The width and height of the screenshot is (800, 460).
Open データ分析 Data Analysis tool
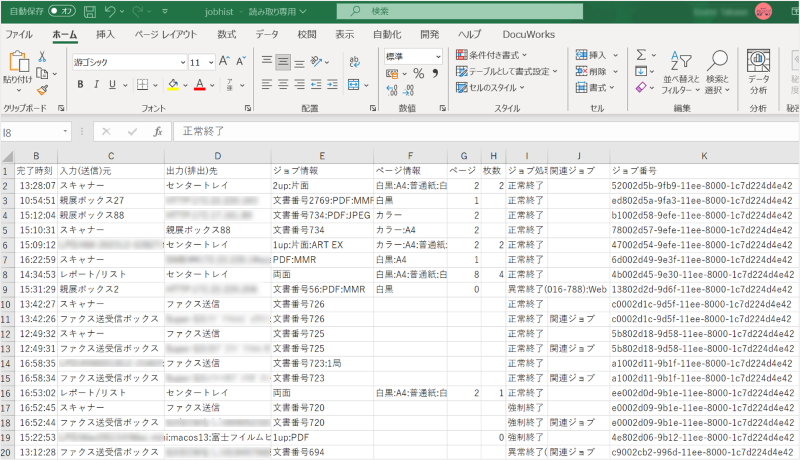click(x=758, y=70)
